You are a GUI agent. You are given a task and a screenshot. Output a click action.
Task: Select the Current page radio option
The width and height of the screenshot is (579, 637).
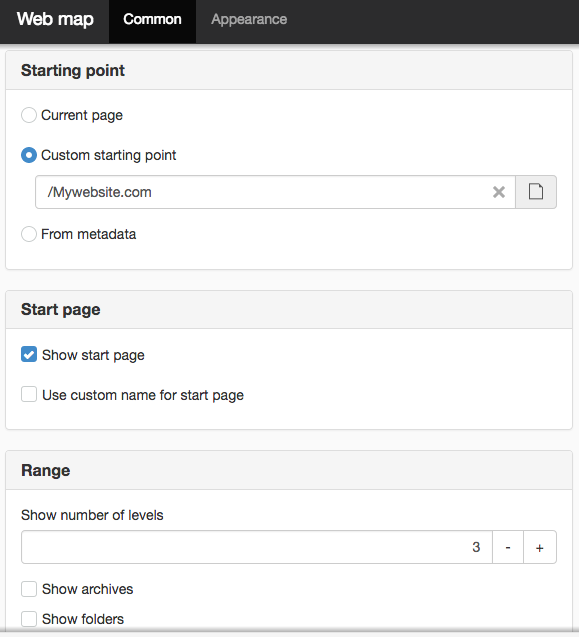[x=29, y=115]
